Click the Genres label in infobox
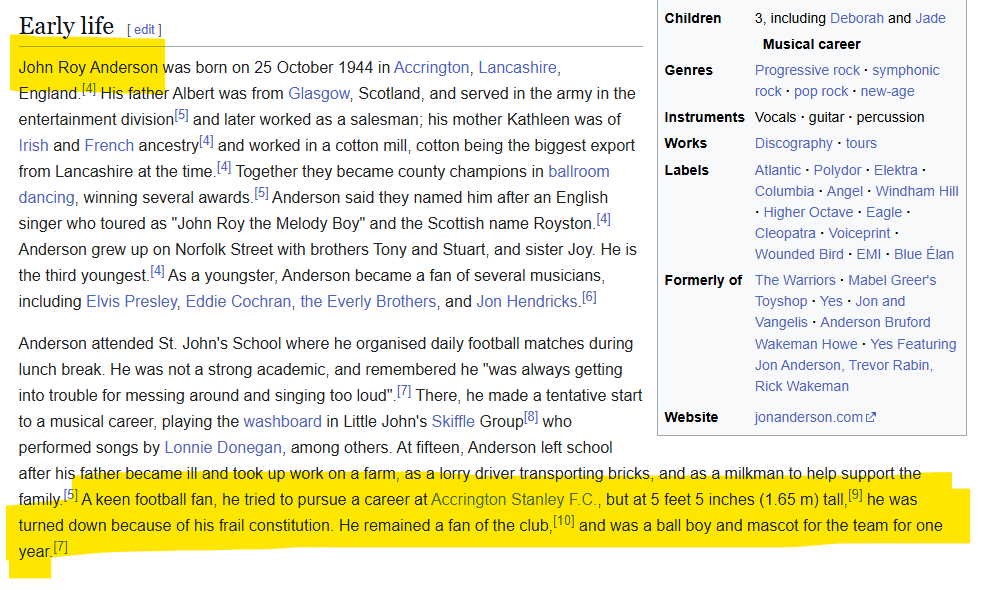 (x=688, y=70)
